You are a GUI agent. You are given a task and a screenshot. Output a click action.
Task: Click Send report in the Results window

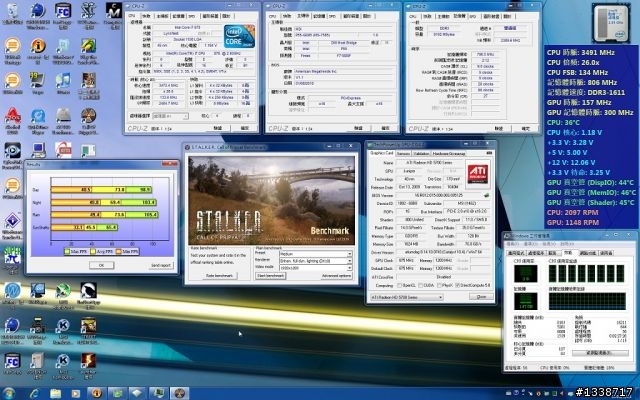click(161, 265)
